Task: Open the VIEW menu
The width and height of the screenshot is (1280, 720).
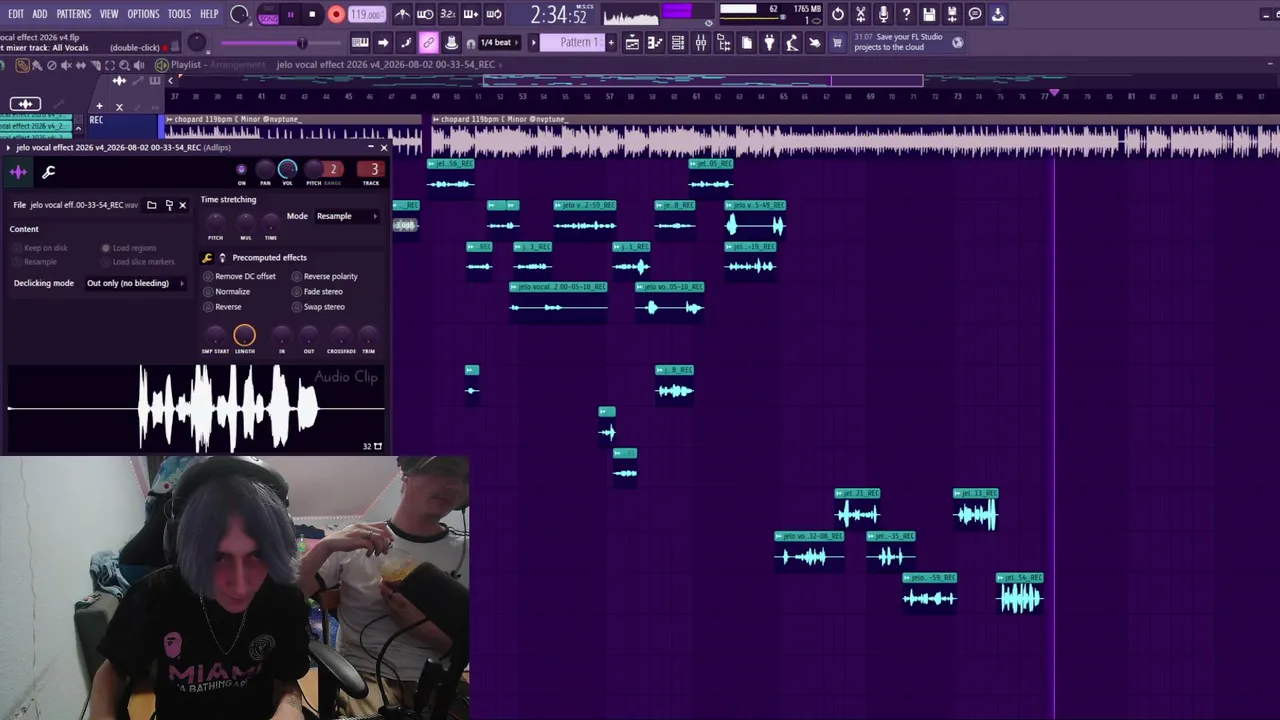Action: 109,14
